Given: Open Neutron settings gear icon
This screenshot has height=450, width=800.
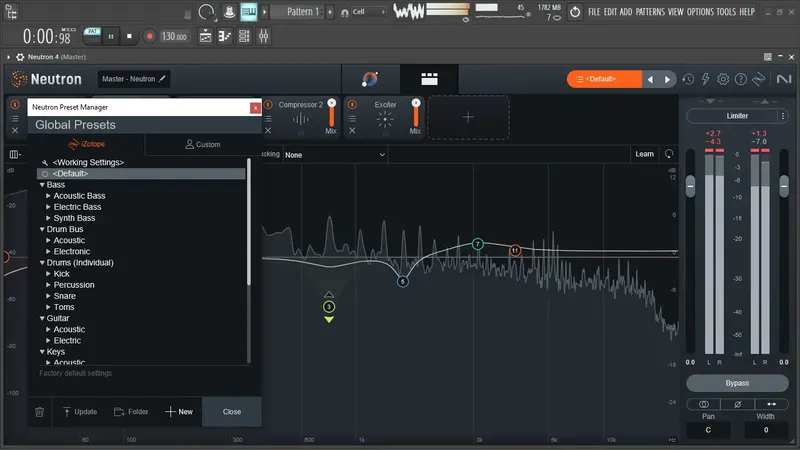Looking at the screenshot, I should tap(723, 79).
